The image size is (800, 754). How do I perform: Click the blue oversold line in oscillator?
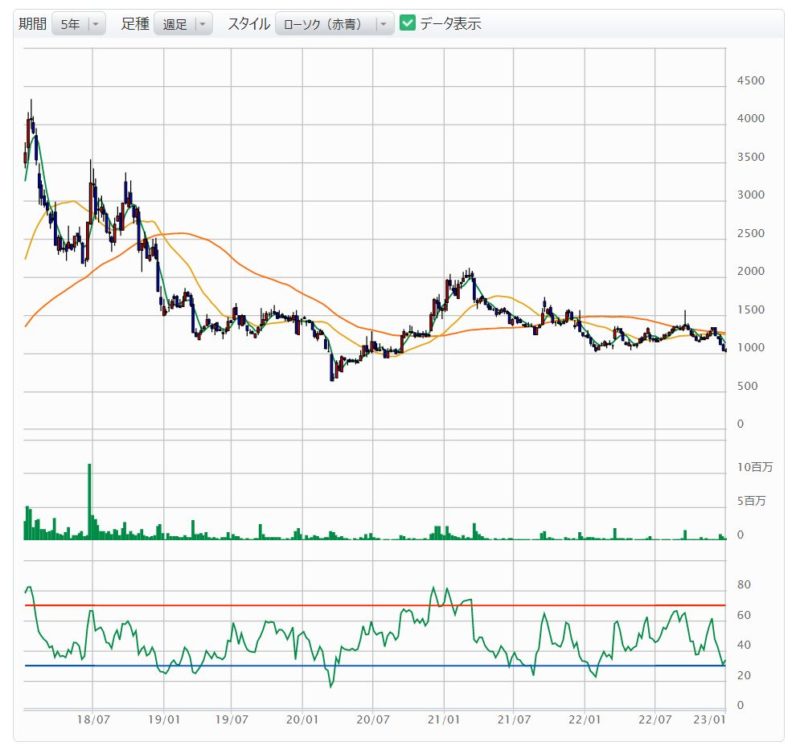tap(375, 666)
